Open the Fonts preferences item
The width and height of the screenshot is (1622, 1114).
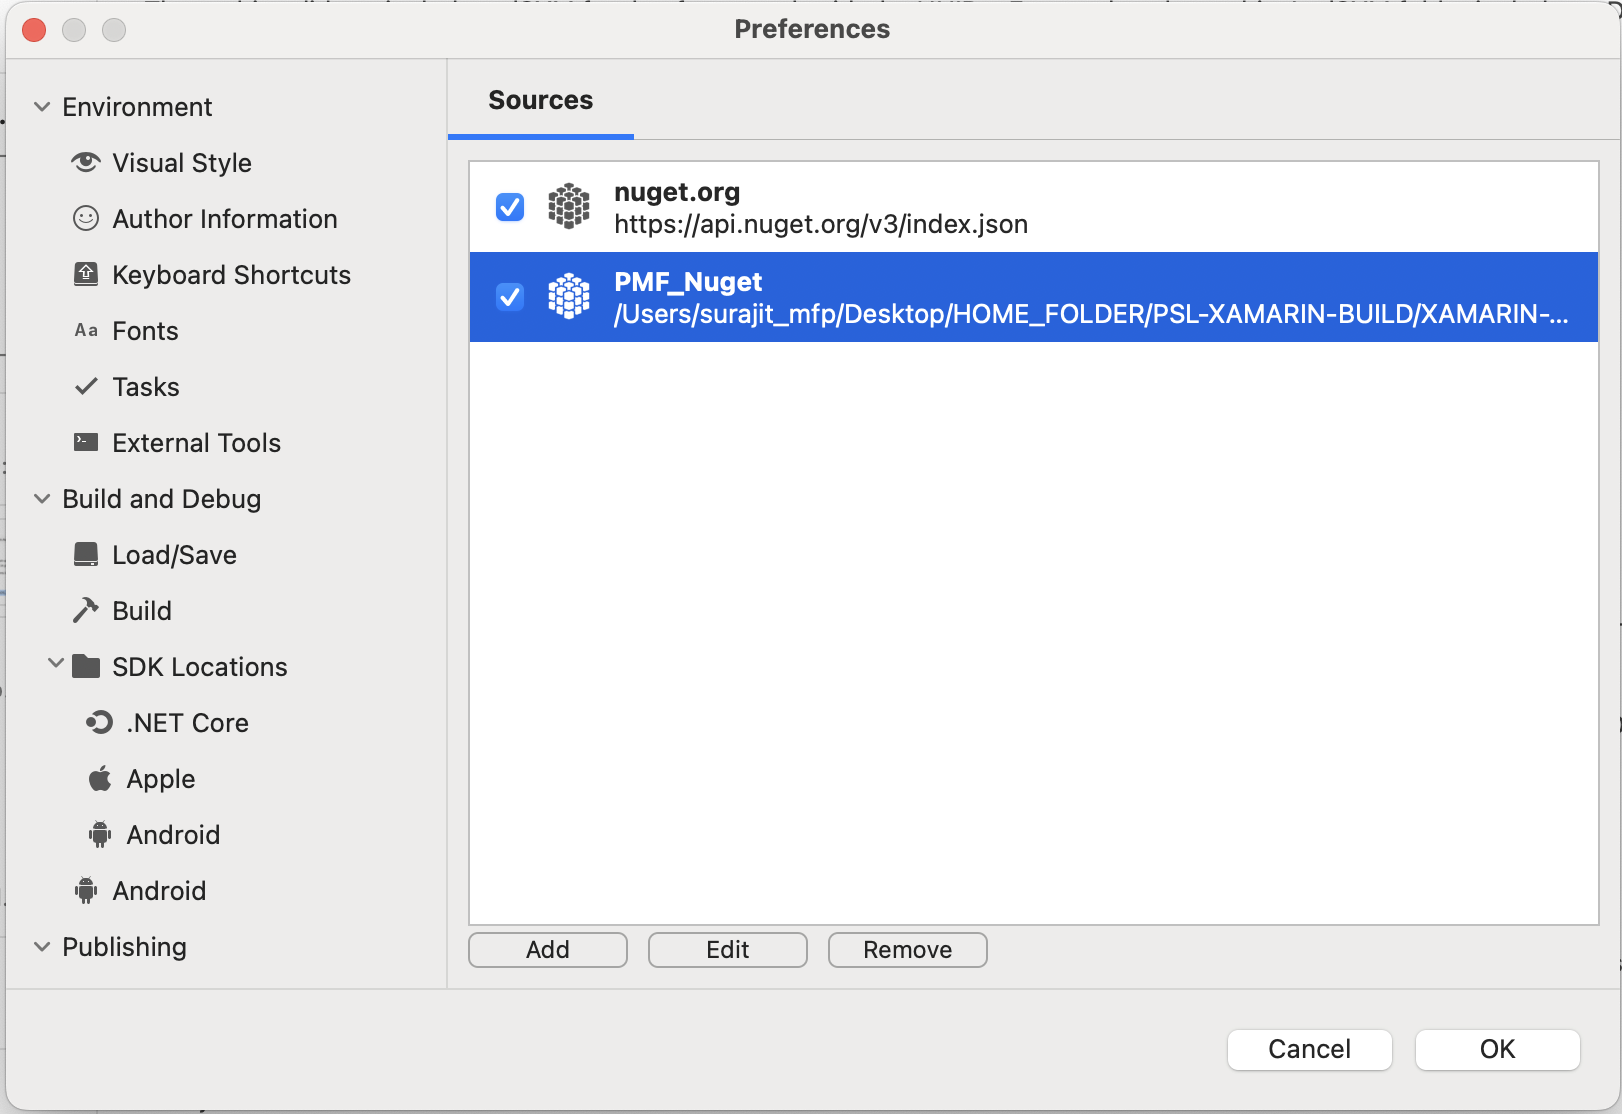coord(145,331)
